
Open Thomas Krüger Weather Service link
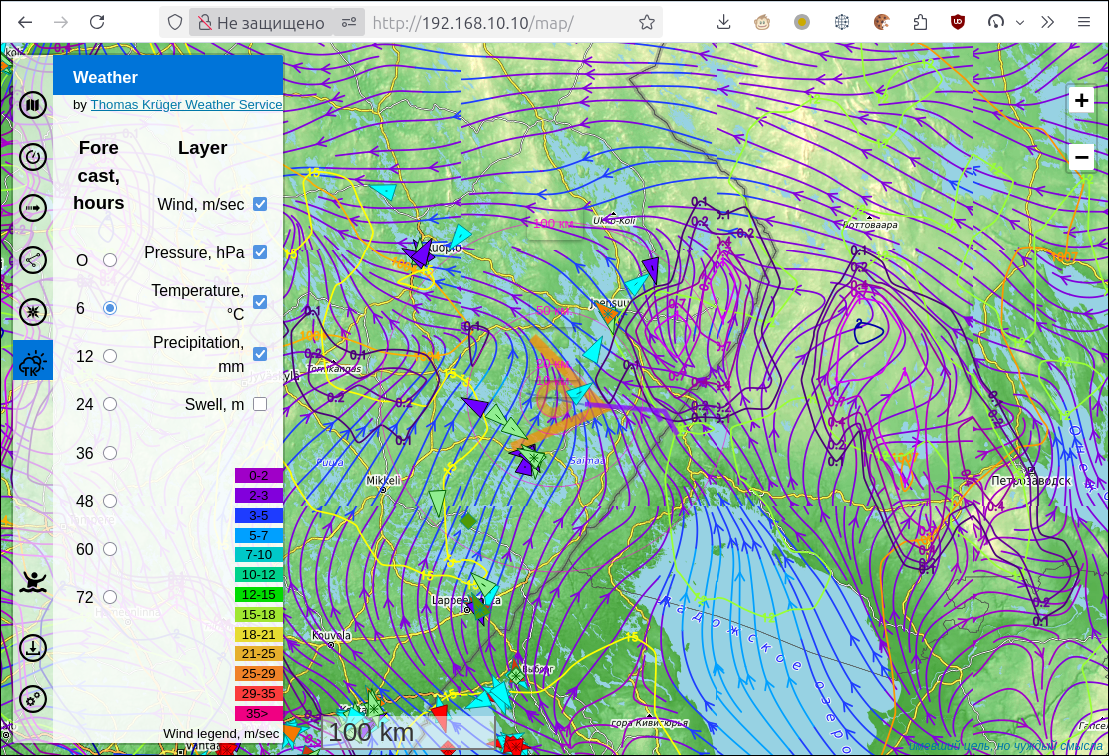point(186,104)
